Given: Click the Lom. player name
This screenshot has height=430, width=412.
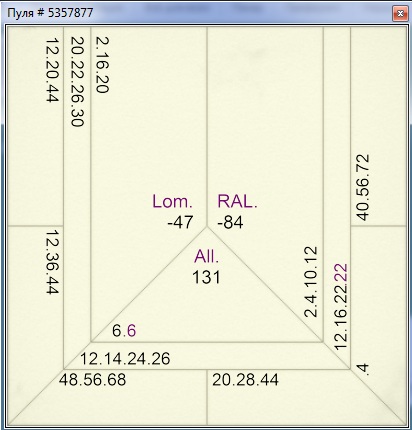Looking at the screenshot, I should 172,201.
